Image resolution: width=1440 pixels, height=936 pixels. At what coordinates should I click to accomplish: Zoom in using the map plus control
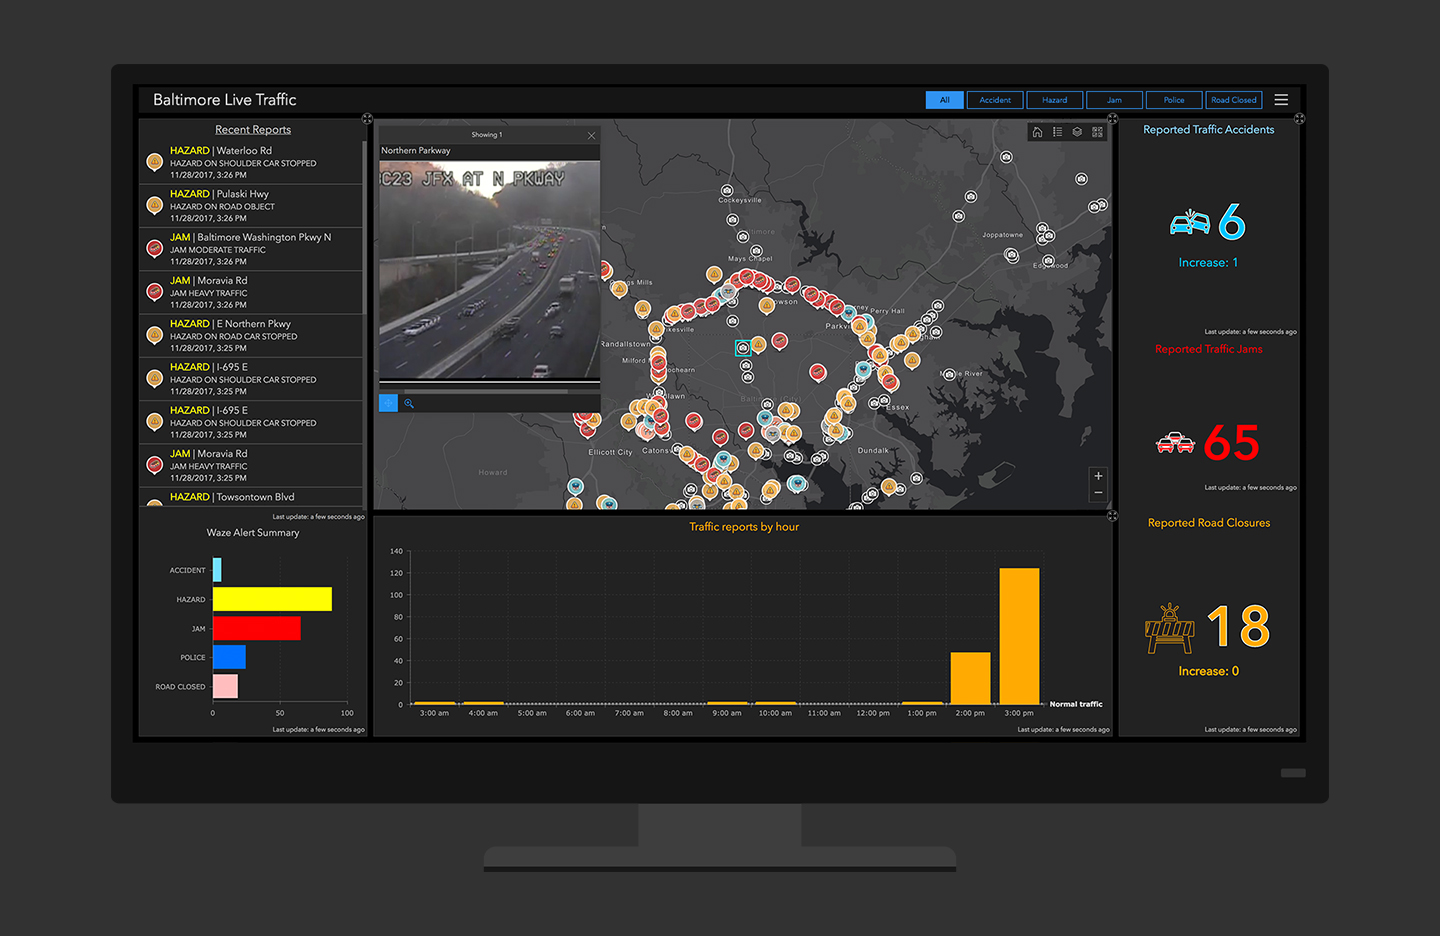click(1097, 475)
